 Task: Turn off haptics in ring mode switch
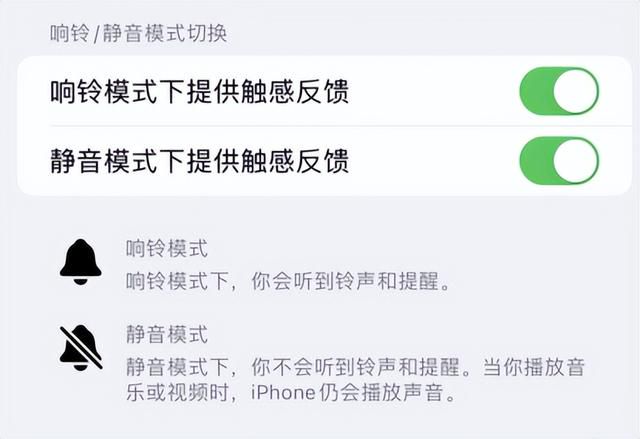(559, 91)
